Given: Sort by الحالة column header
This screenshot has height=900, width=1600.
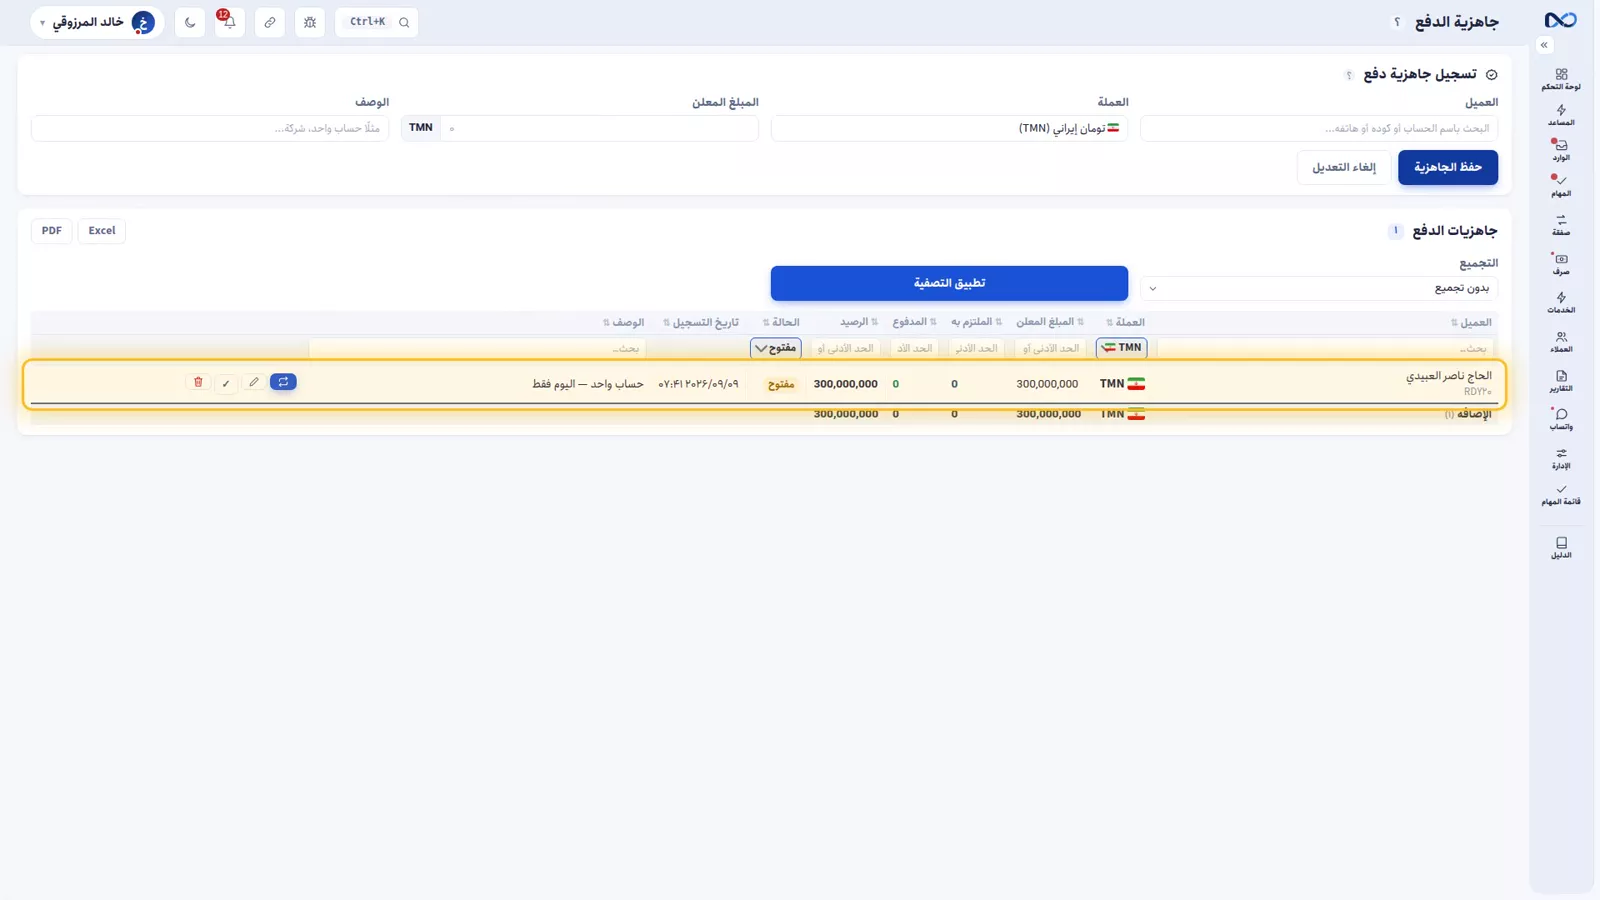Looking at the screenshot, I should 781,322.
